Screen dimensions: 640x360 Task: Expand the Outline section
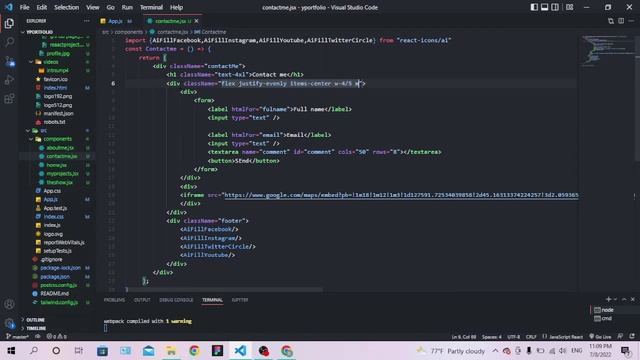coord(36,320)
